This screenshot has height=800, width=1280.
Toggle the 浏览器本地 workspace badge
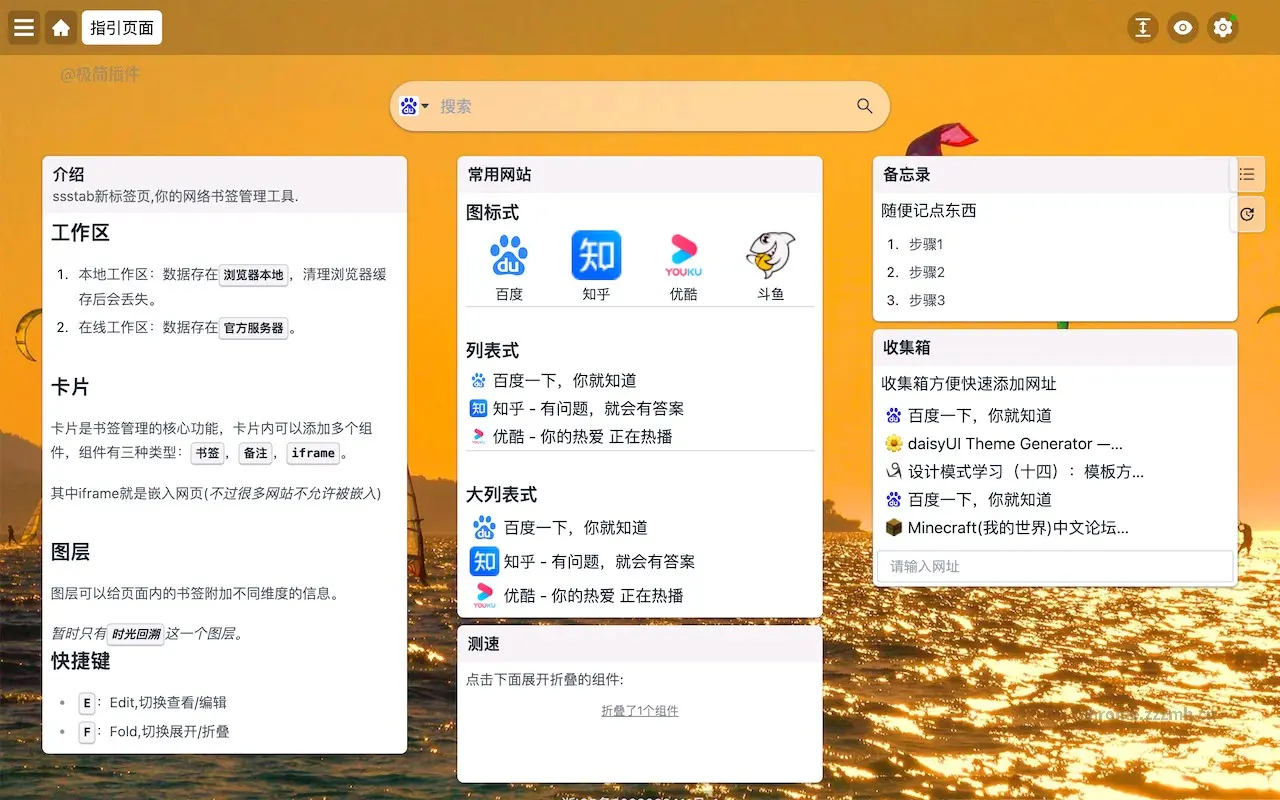[x=253, y=275]
